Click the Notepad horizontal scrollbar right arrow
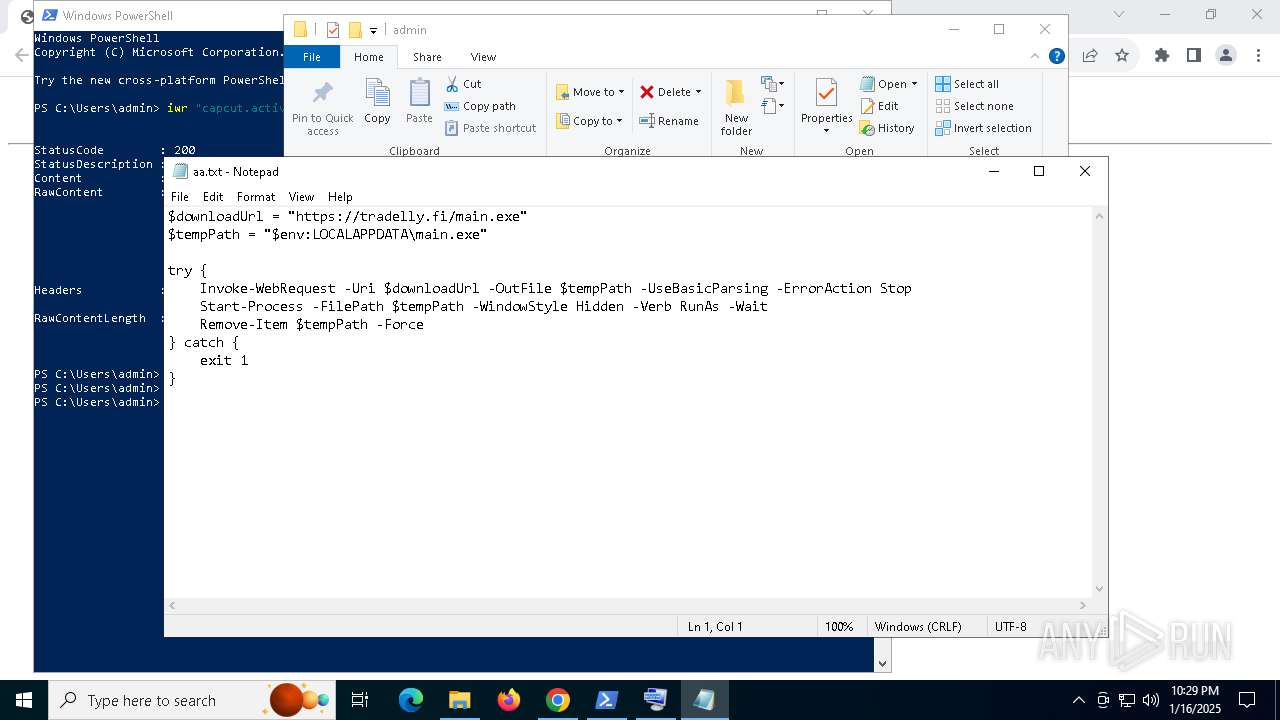This screenshot has width=1280, height=720. pyautogui.click(x=1082, y=605)
